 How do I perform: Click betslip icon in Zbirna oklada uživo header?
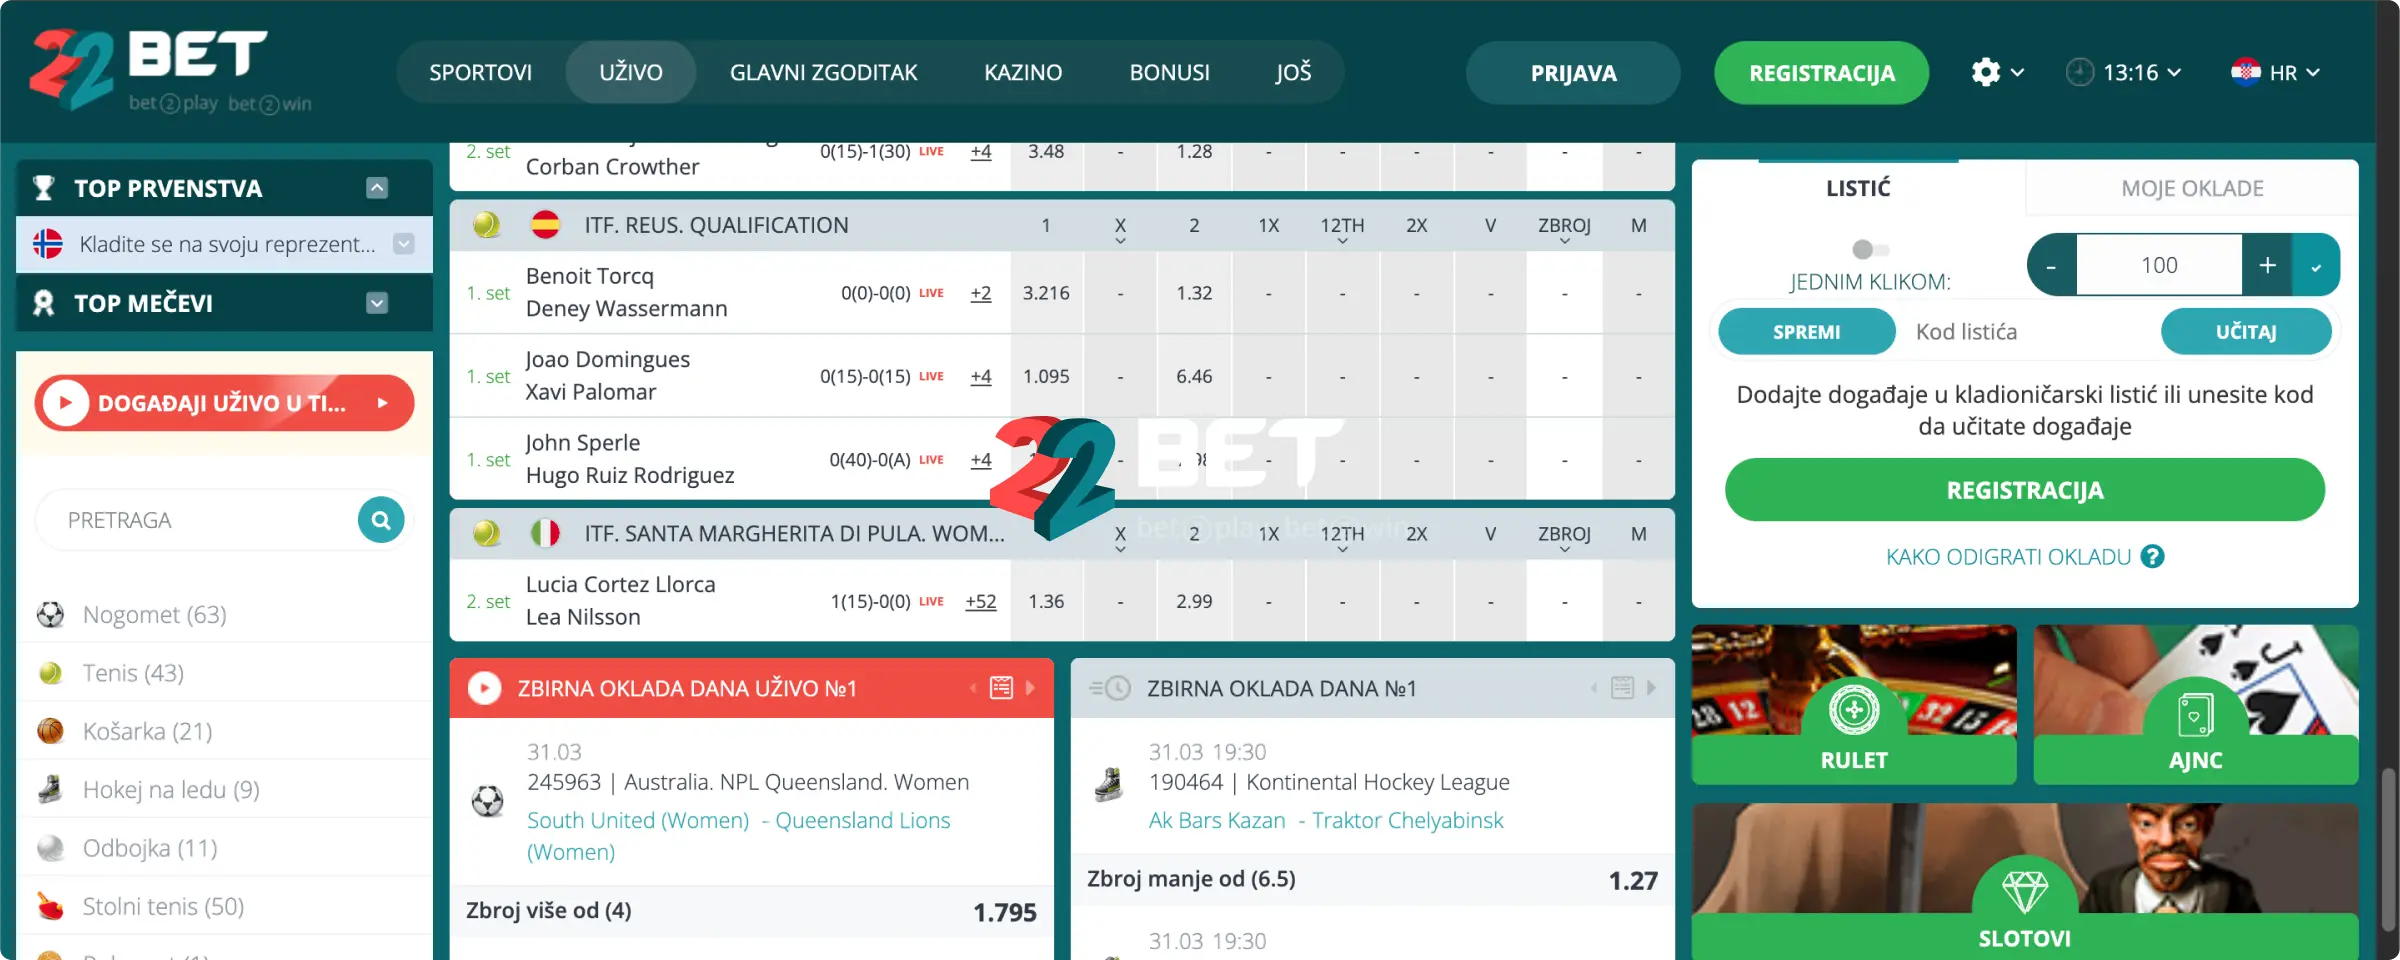point(1001,688)
